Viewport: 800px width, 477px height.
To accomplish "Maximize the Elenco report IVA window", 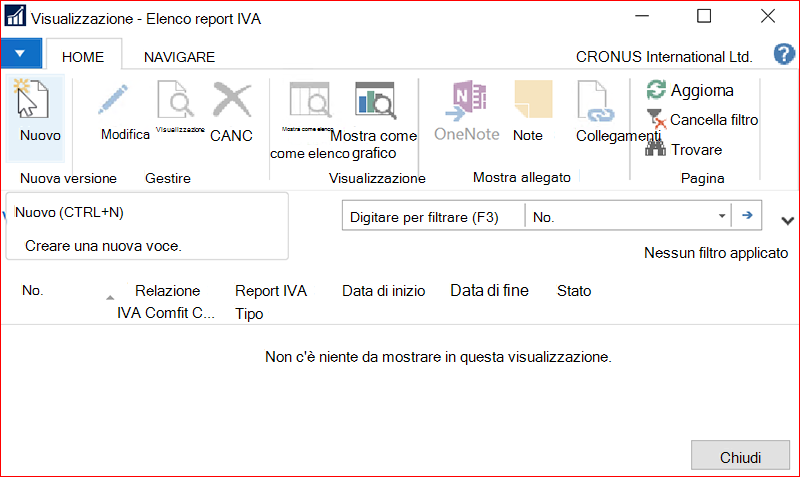I will click(x=704, y=16).
